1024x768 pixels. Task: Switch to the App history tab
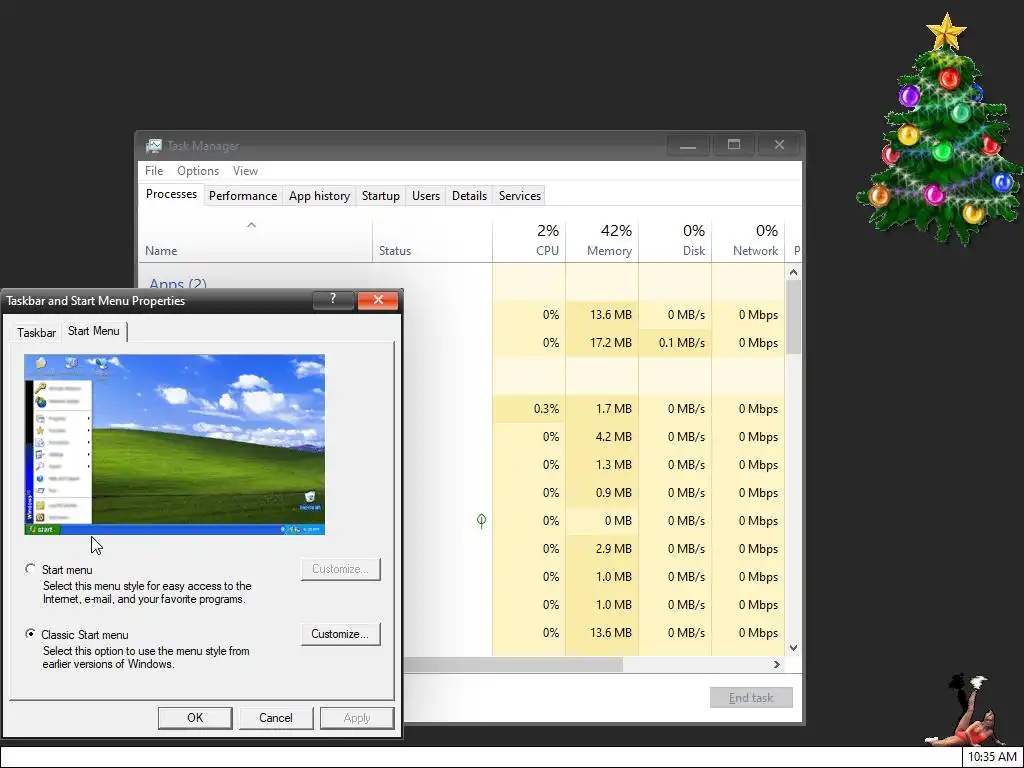319,196
